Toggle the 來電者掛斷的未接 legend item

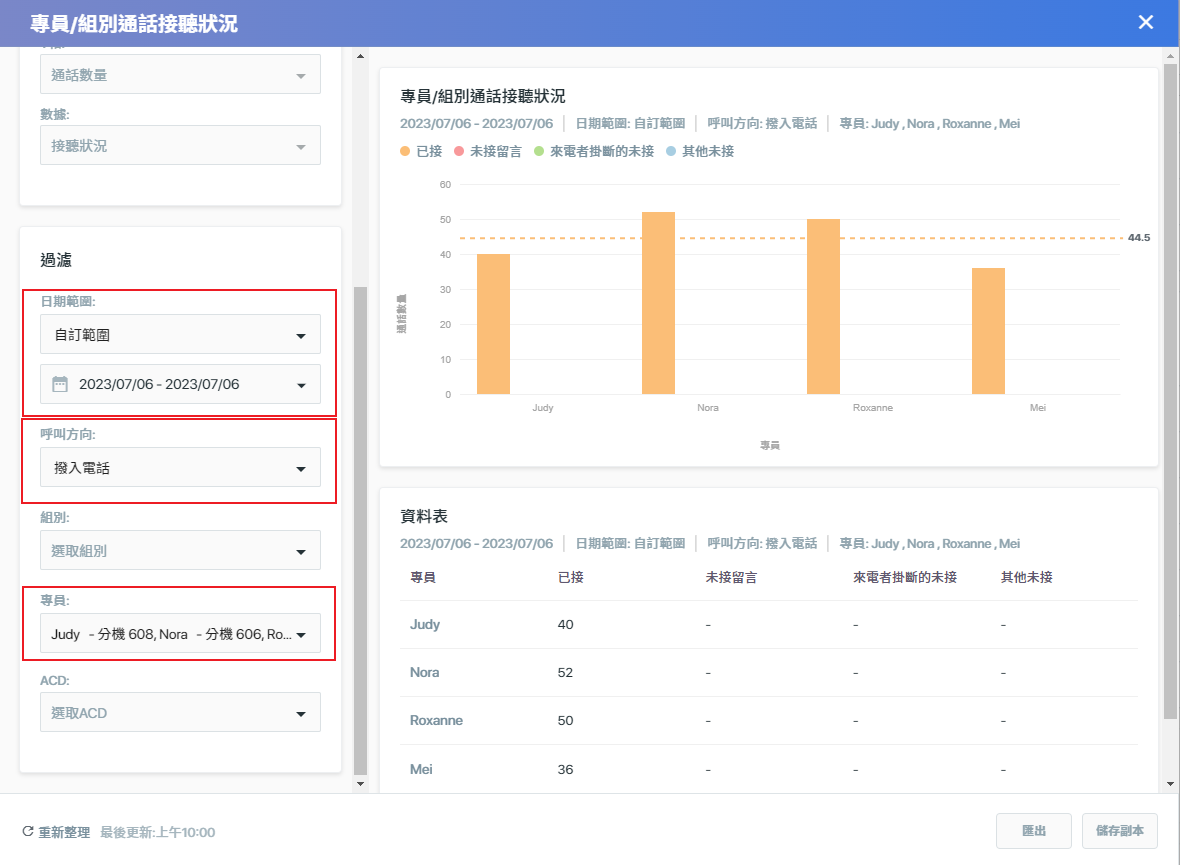coord(594,151)
